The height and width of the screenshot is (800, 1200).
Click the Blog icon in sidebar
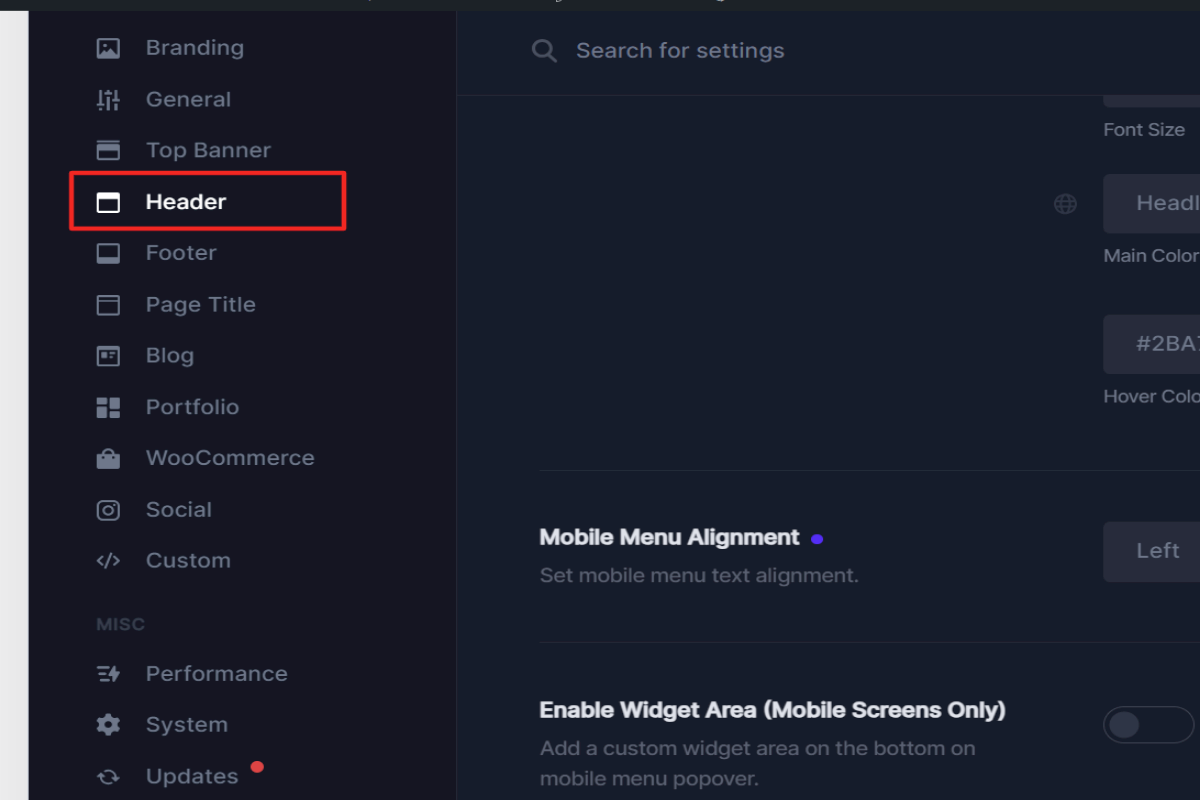(108, 356)
